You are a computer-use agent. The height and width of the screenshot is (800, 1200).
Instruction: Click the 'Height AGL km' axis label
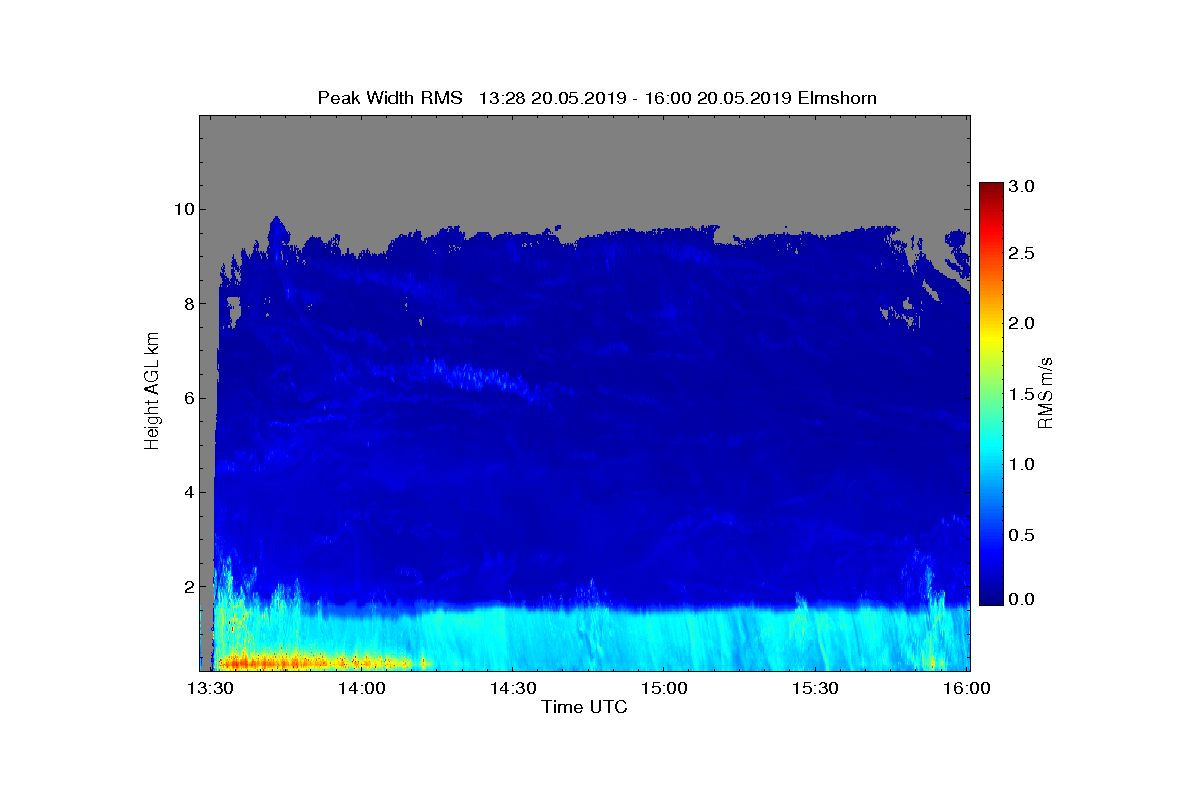[x=153, y=392]
